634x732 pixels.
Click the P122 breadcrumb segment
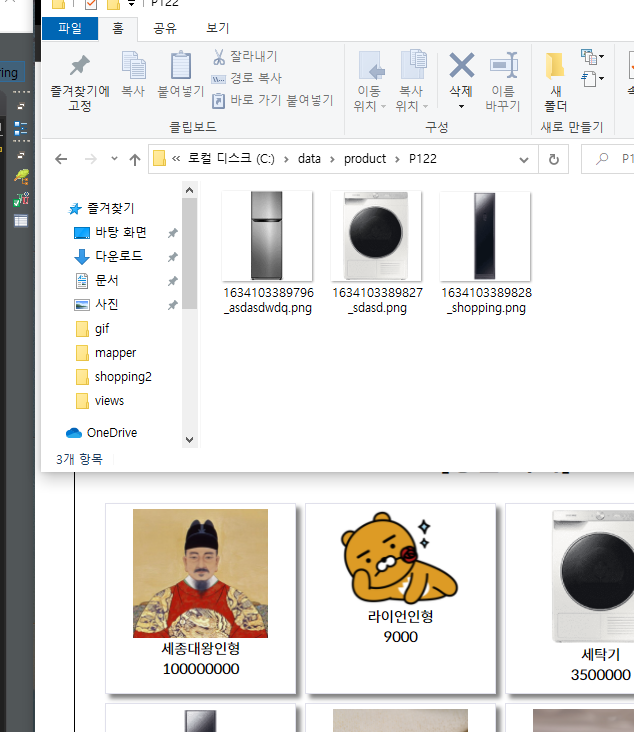click(423, 159)
